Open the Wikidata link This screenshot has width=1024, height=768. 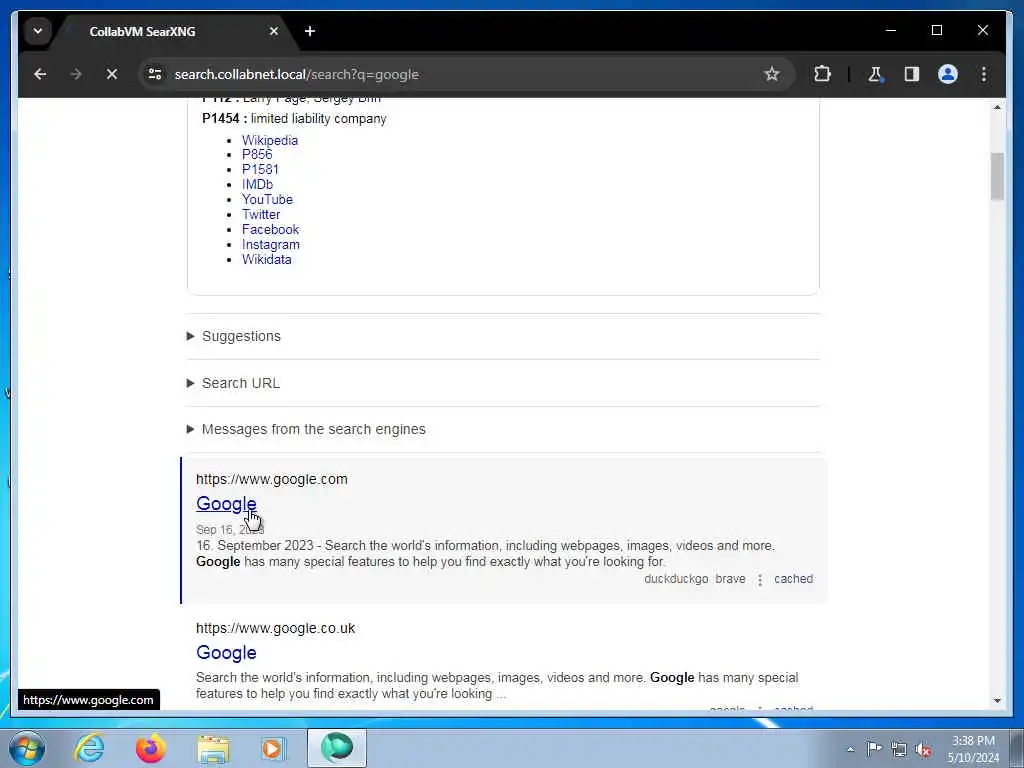click(266, 260)
